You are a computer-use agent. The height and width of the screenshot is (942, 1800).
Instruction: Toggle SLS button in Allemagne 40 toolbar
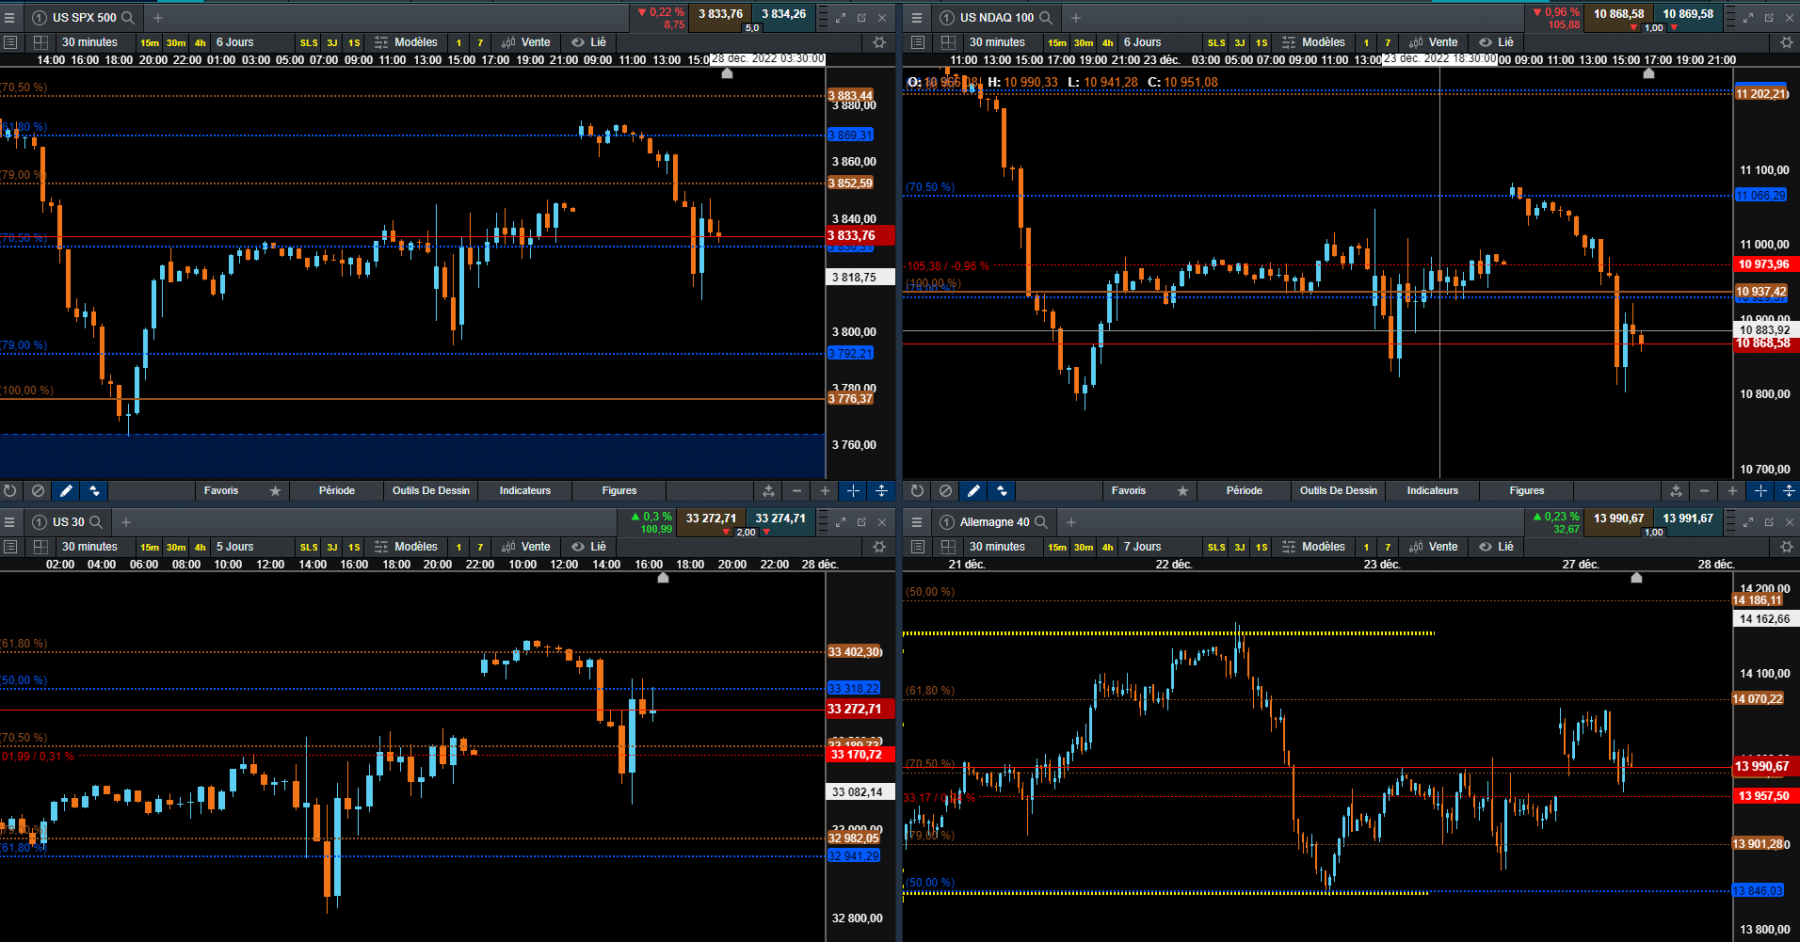point(1217,548)
